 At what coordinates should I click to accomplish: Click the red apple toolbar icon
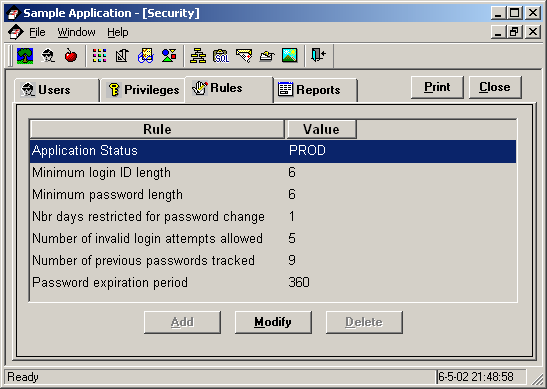pyautogui.click(x=71, y=56)
